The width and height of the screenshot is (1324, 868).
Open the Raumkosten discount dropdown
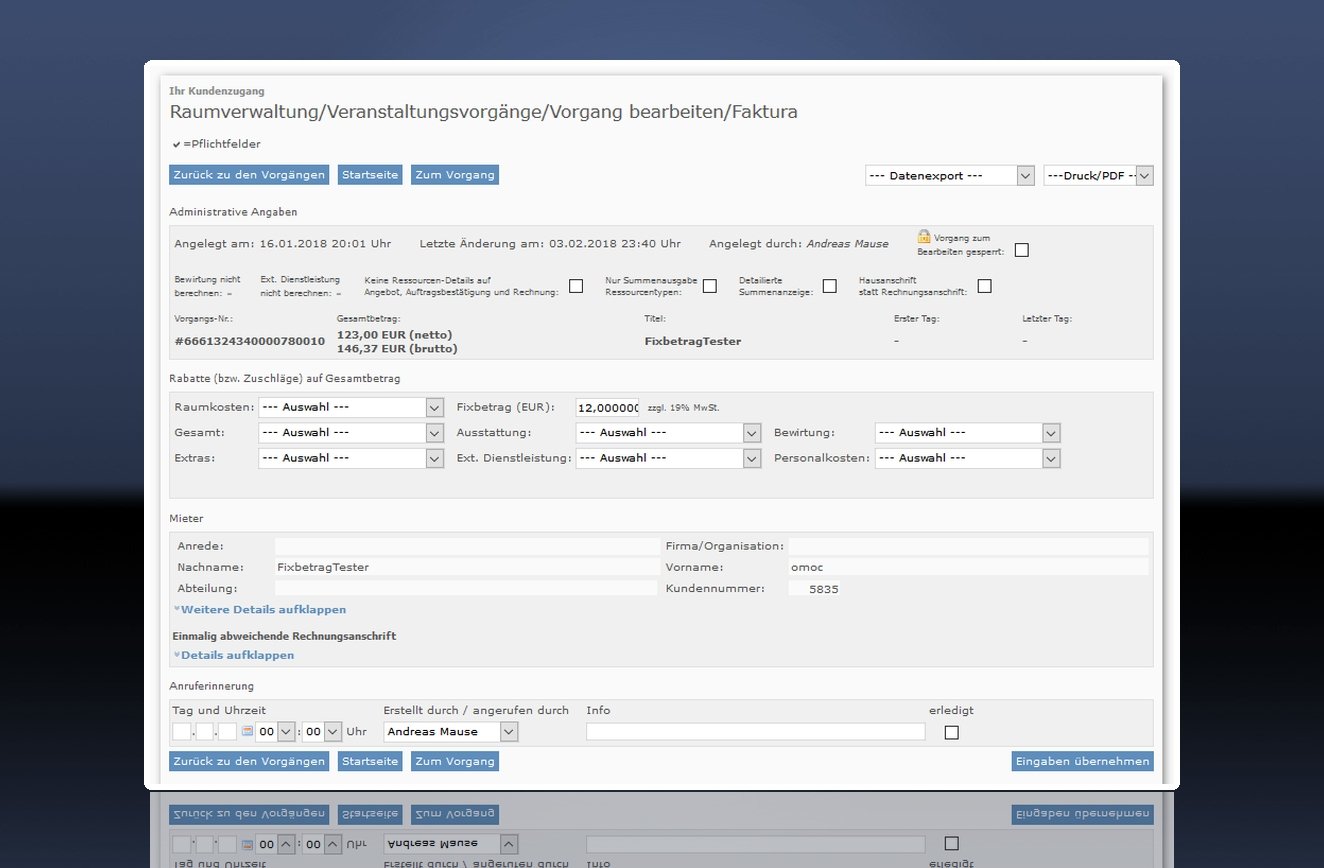(x=350, y=408)
